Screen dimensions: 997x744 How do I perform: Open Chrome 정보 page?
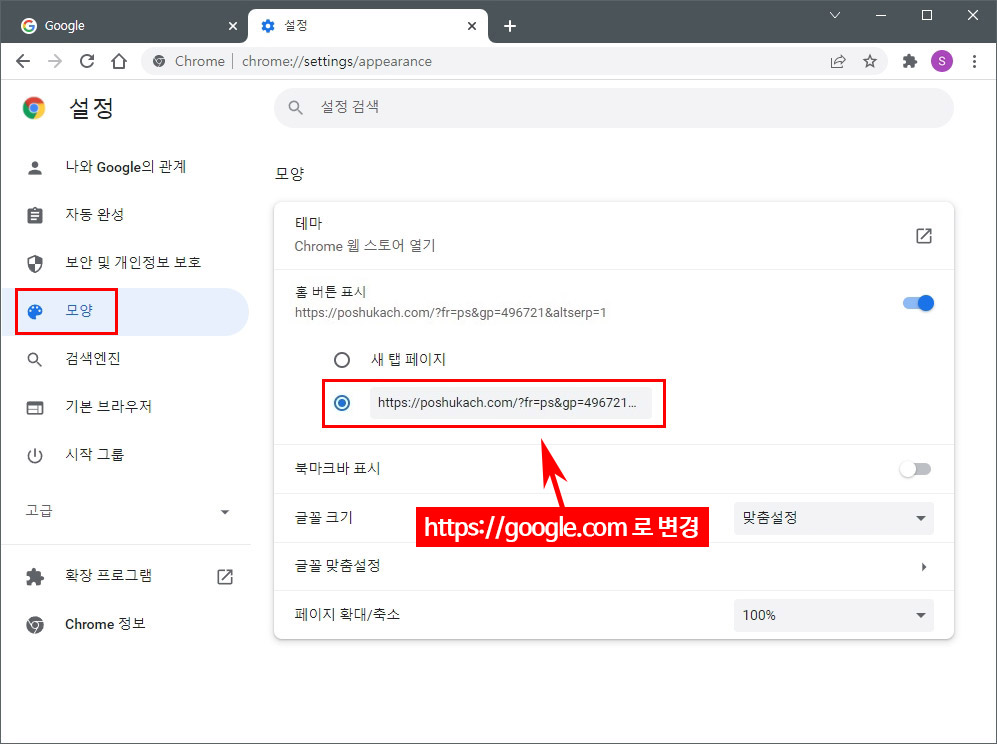coord(126,625)
